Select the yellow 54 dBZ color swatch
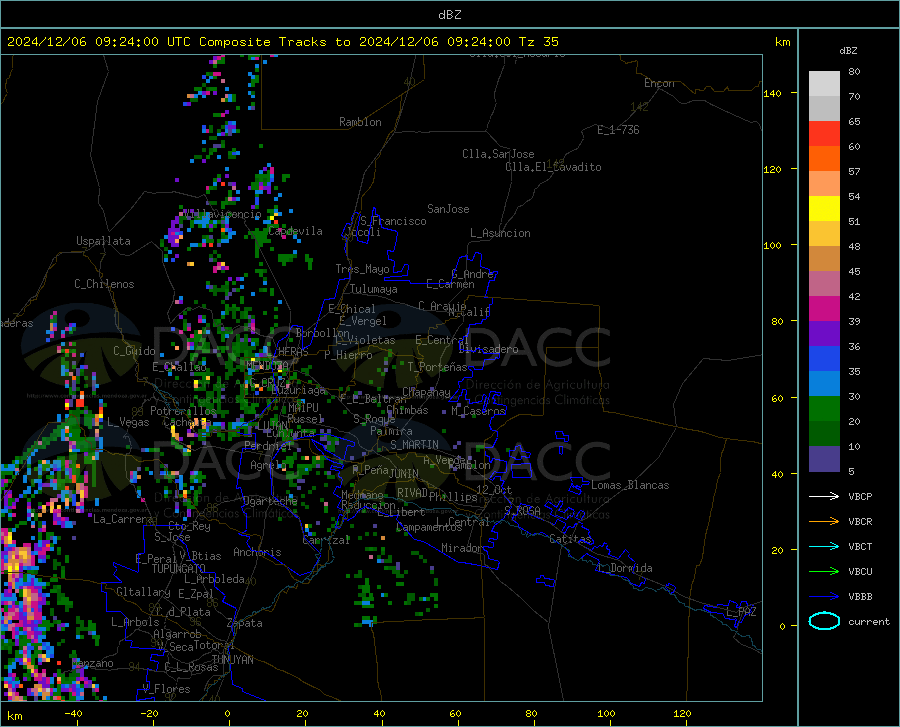 pos(824,209)
